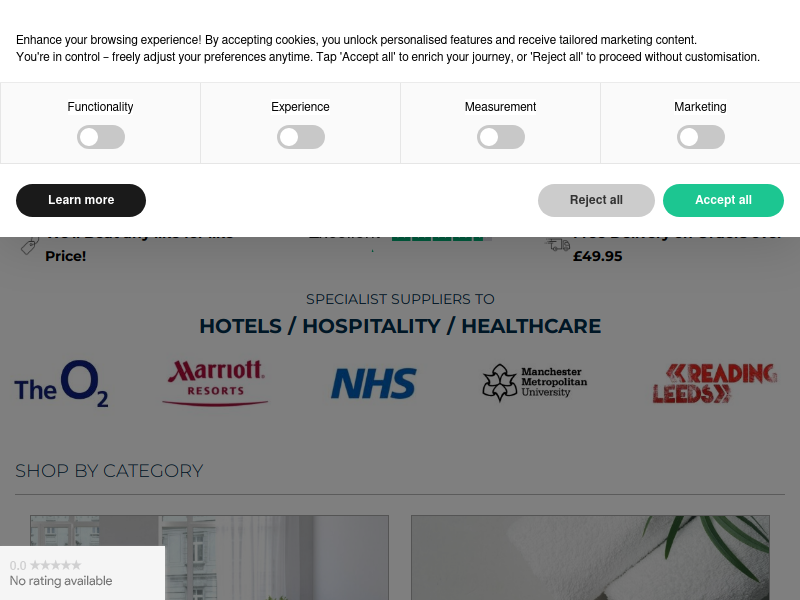Open Manchester Metropolitan University logo
Viewport: 800px width, 600px height.
point(534,383)
